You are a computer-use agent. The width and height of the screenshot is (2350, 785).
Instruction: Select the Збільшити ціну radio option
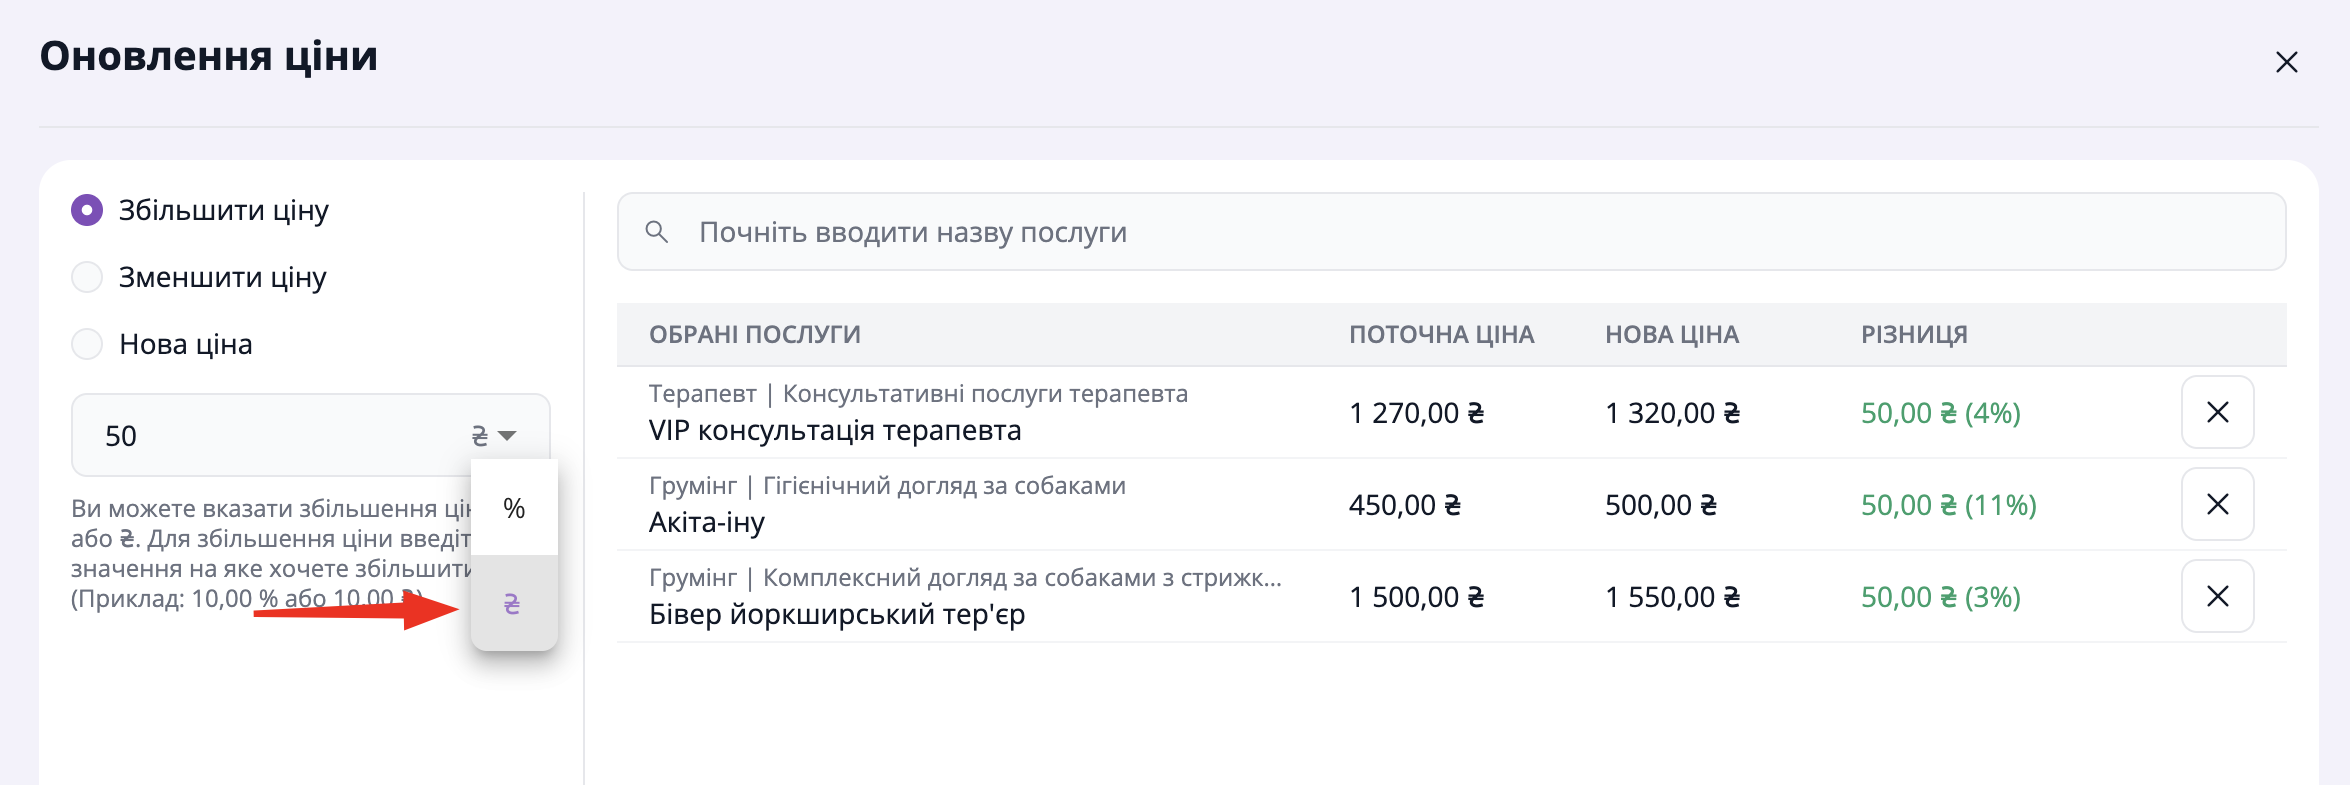(x=88, y=210)
